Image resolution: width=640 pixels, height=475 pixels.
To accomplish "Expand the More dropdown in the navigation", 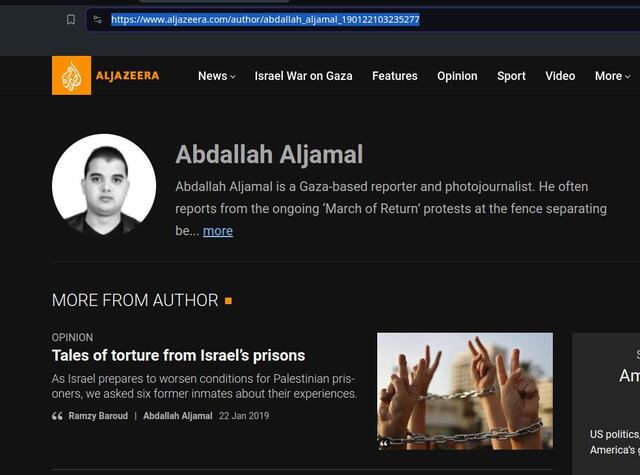I will (612, 76).
